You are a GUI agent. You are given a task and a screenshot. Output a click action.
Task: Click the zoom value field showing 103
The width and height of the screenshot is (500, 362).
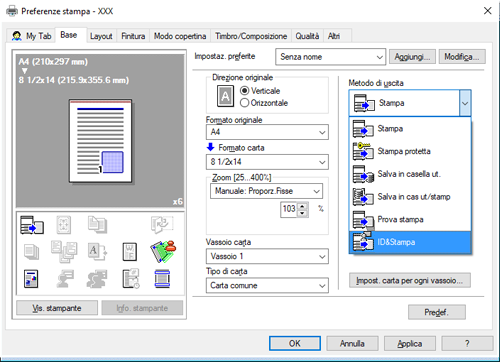point(289,209)
